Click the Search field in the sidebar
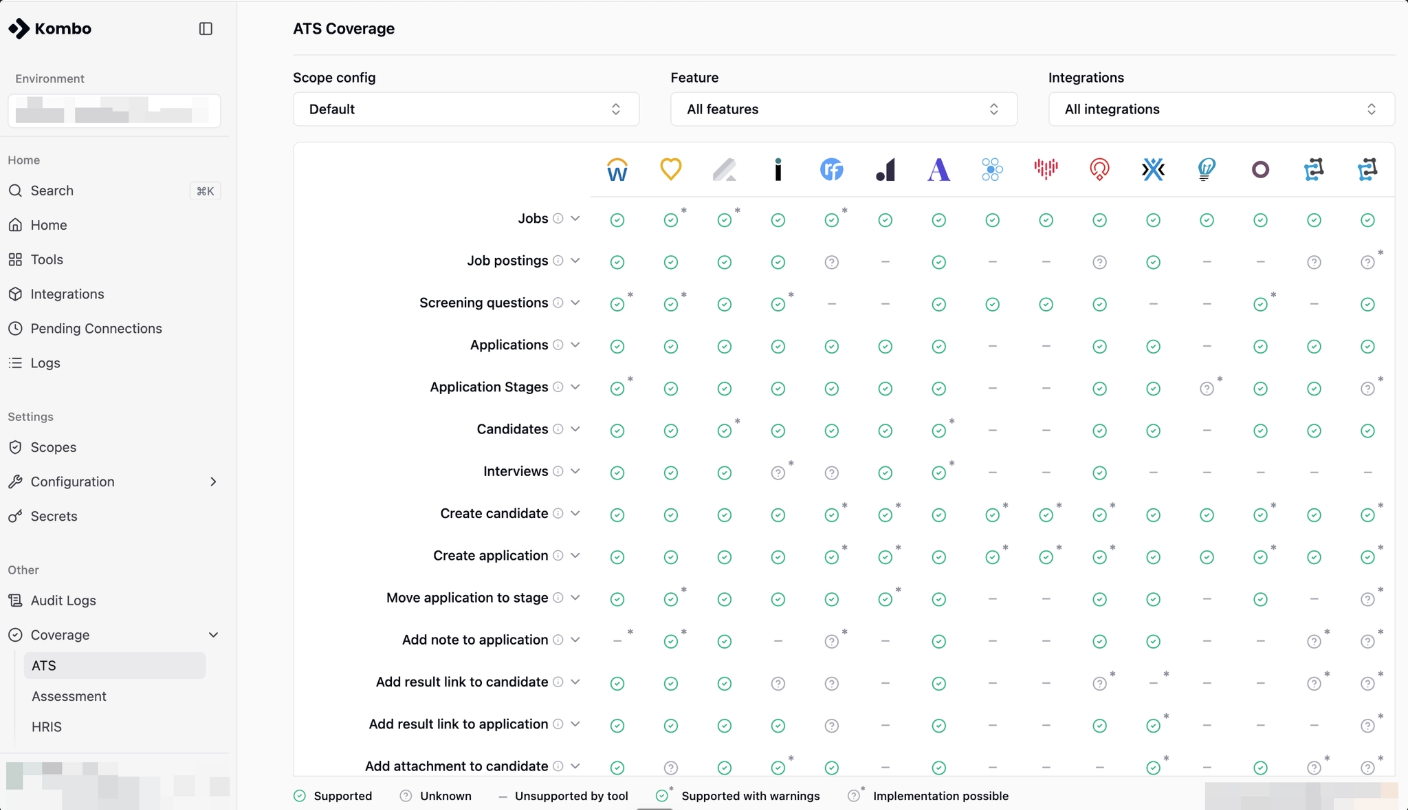This screenshot has height=810, width=1408. (x=114, y=191)
